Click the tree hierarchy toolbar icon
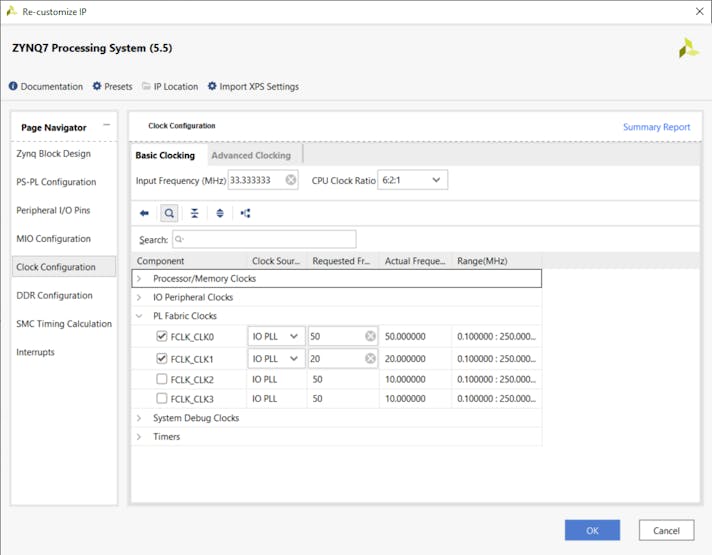712x555 pixels. (245, 213)
